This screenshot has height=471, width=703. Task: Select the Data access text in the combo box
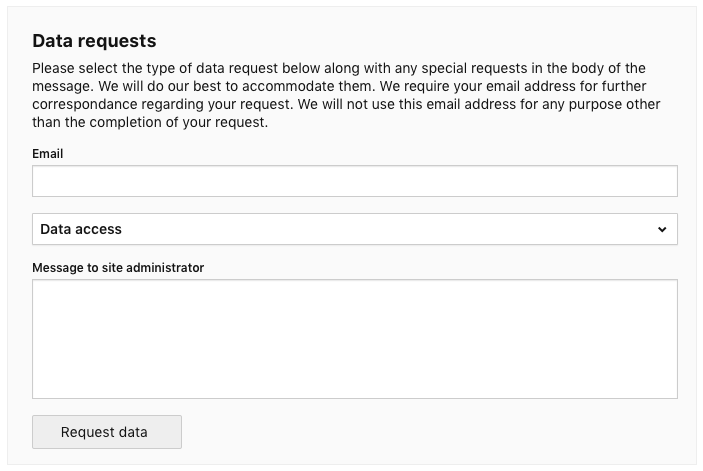pos(81,229)
